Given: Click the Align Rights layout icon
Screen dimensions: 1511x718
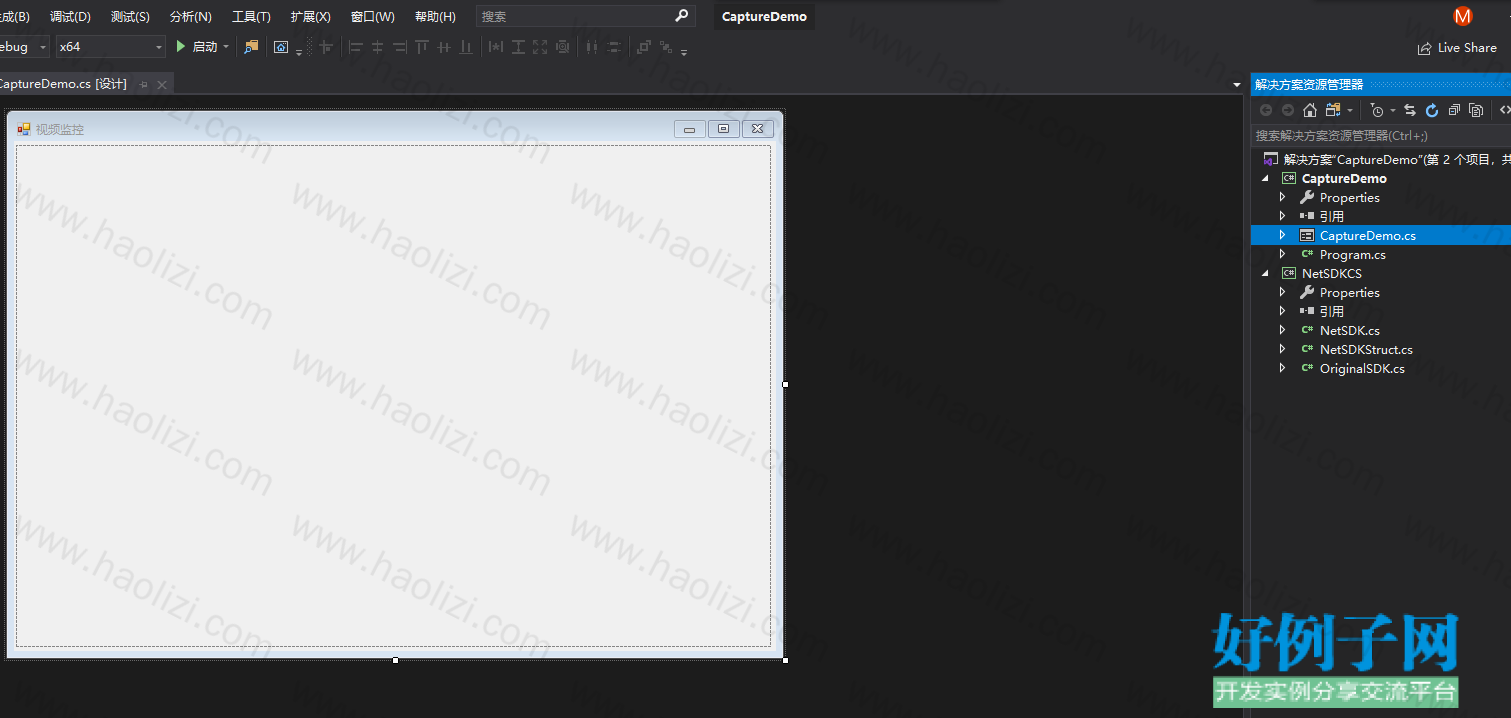Looking at the screenshot, I should [x=400, y=47].
